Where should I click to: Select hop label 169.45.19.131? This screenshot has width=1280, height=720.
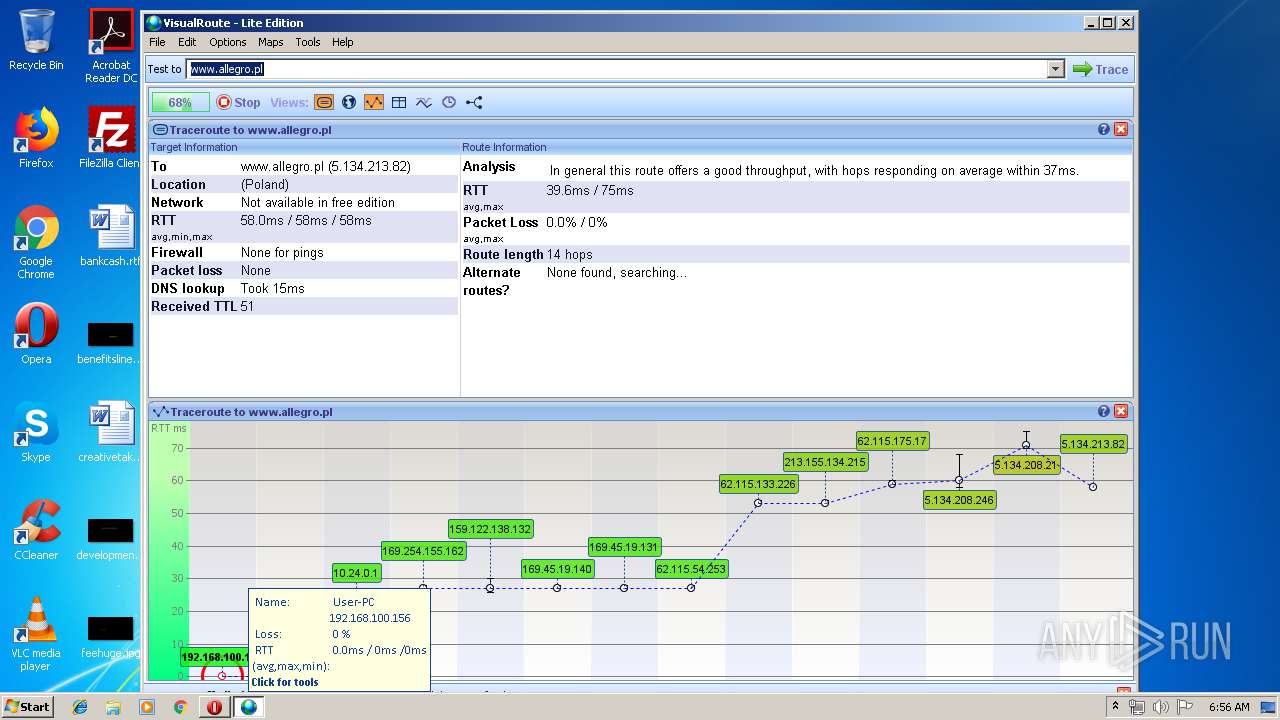[624, 547]
